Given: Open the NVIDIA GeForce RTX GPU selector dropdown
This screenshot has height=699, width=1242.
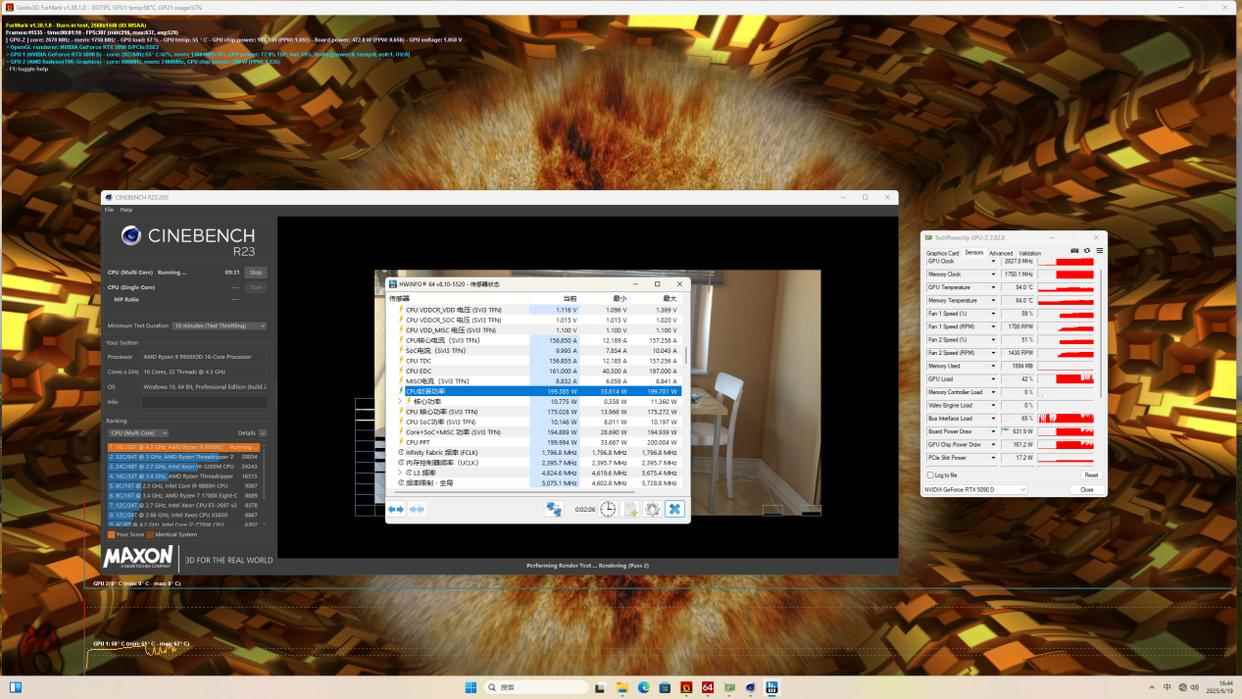Looking at the screenshot, I should (x=974, y=490).
